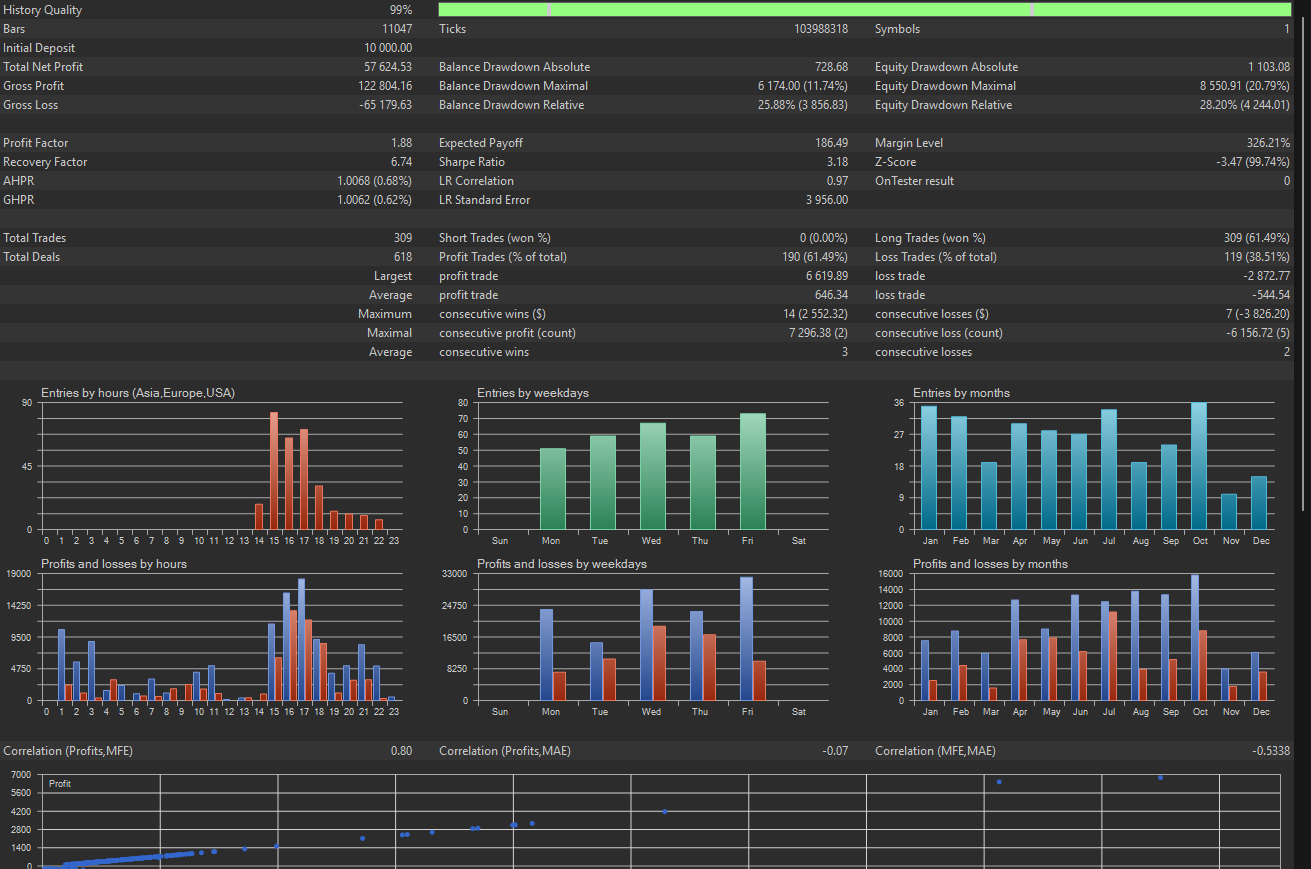This screenshot has height=869, width=1311.
Task: Select the Total Net Profit value 57 624.53
Action: pyautogui.click(x=387, y=67)
